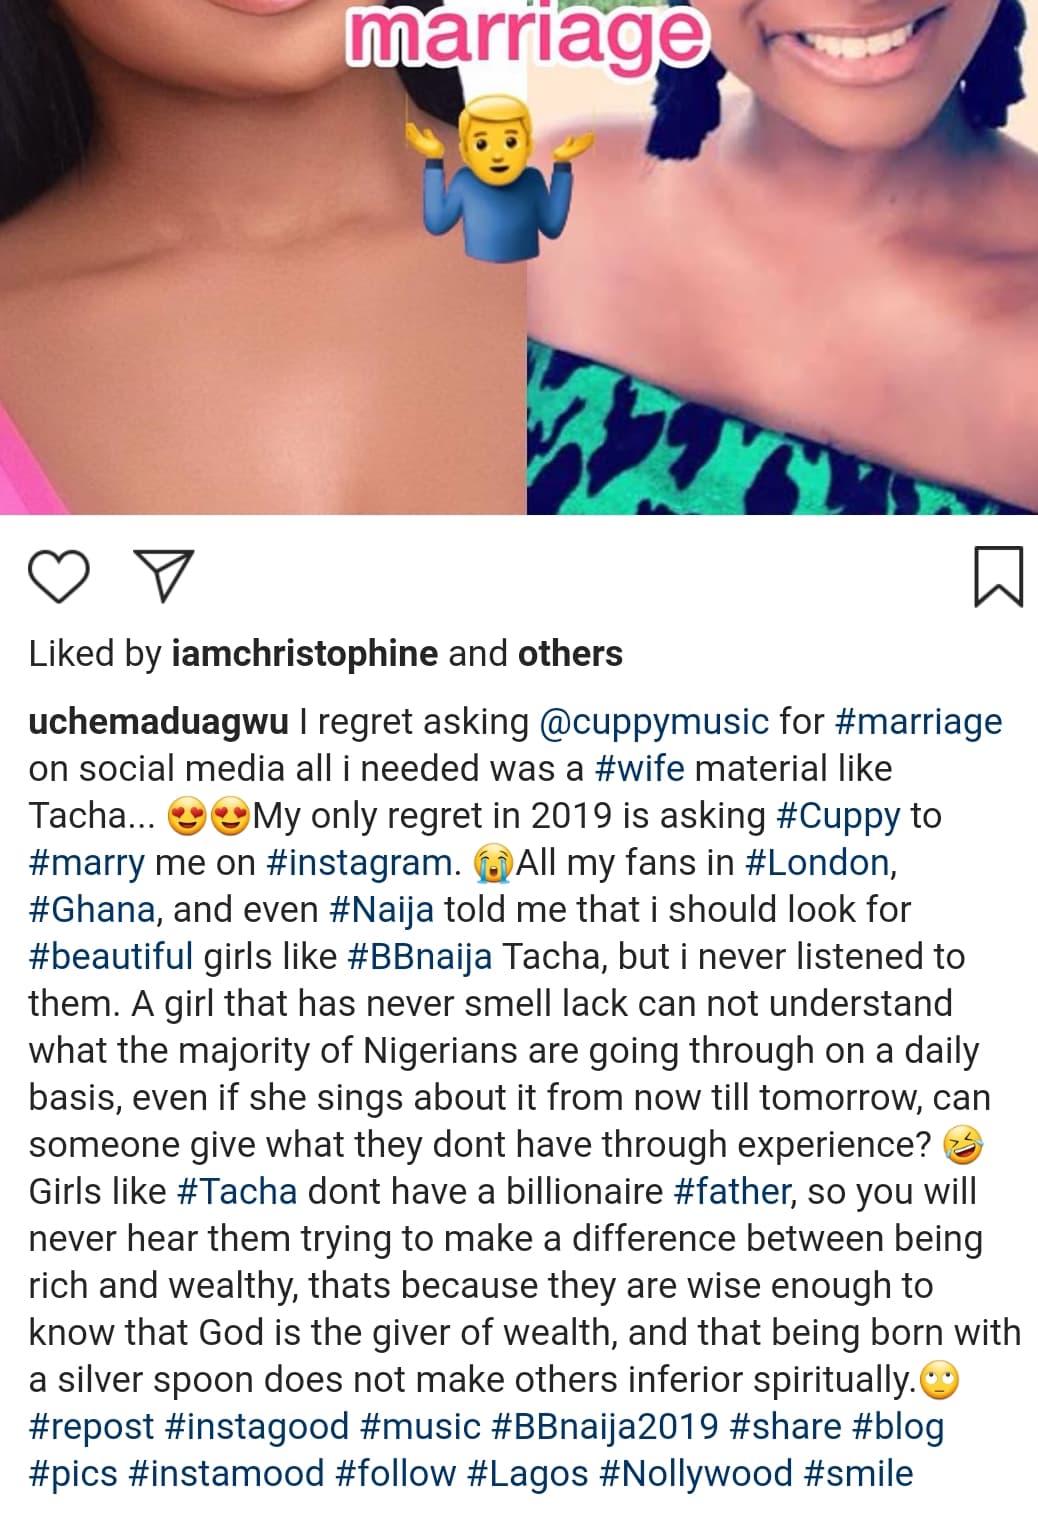Tap the #father hashtag
Viewport: 1038px width, 1517px height.
click(733, 1192)
